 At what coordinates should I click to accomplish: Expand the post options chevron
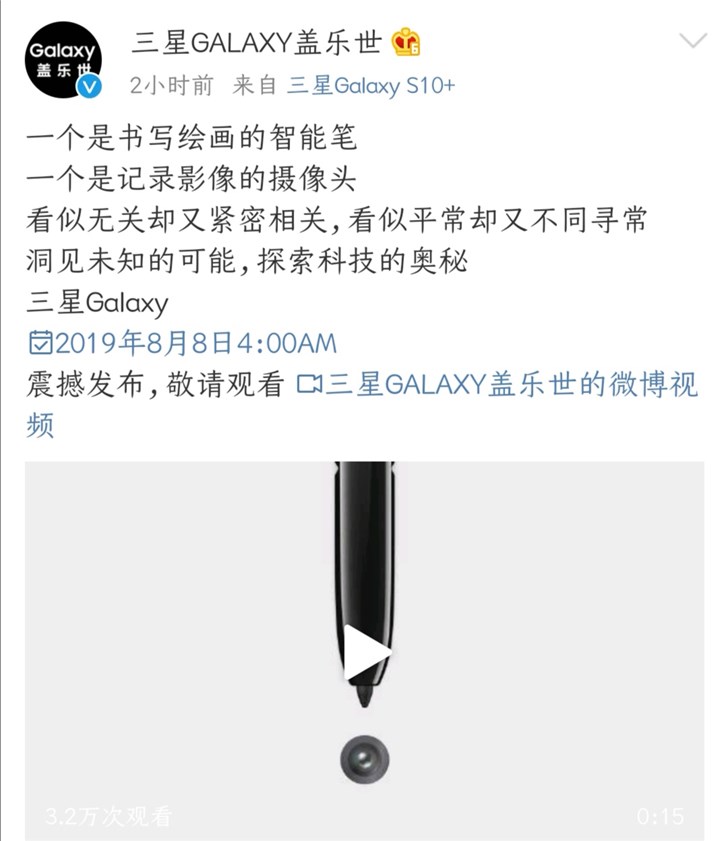click(x=693, y=40)
